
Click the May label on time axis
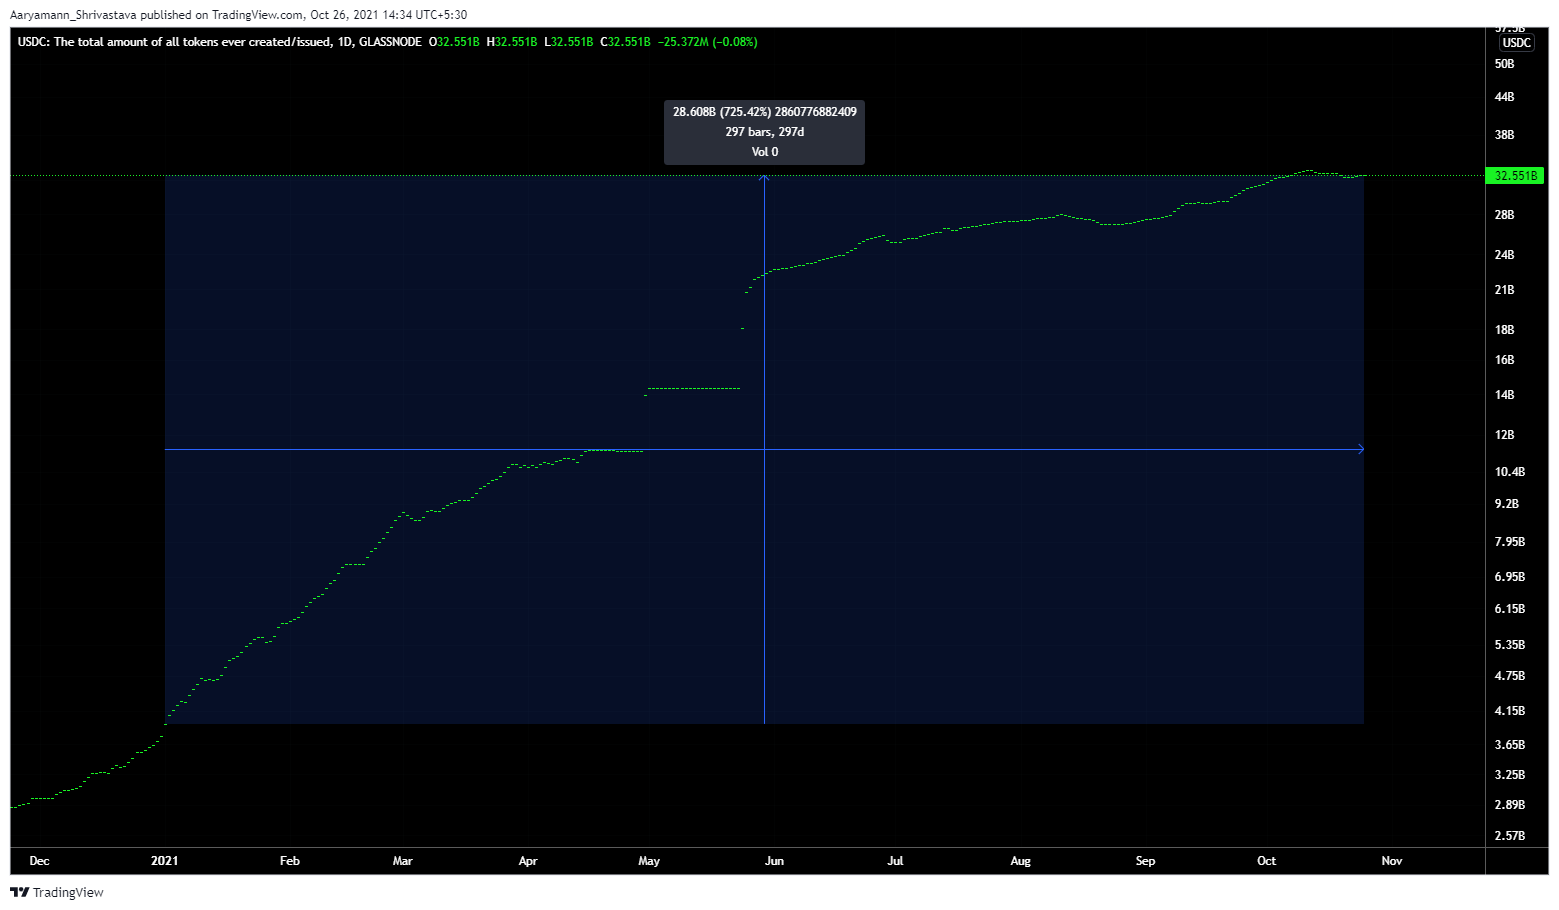(x=649, y=861)
